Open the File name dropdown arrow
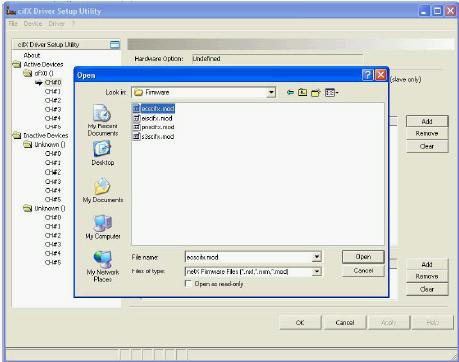This screenshot has width=459, height=362. click(x=317, y=257)
